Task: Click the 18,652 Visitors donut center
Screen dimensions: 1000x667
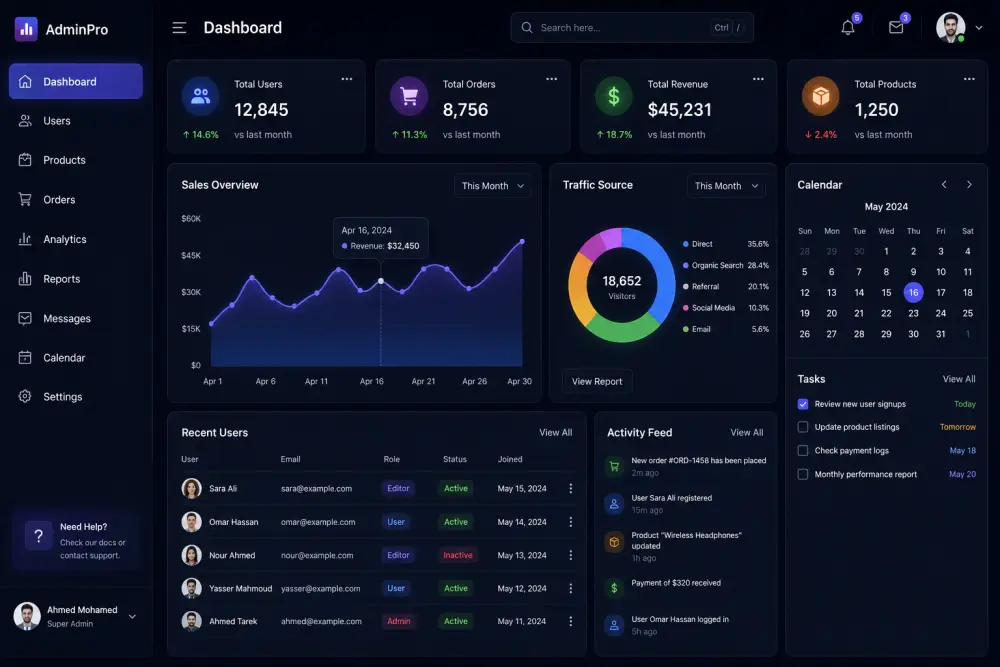Action: pos(622,286)
